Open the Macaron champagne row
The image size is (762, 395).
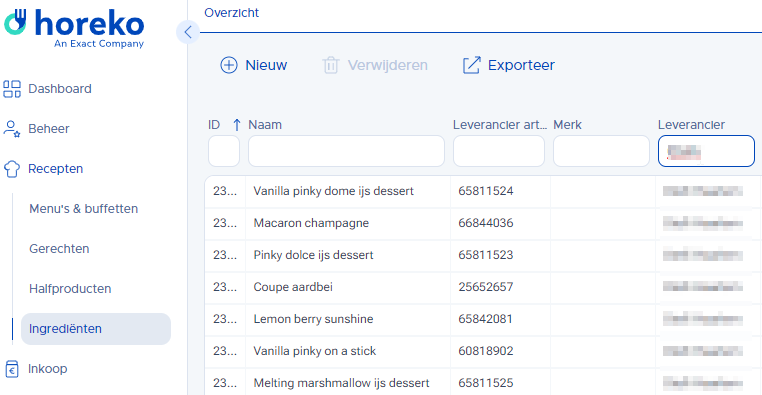[x=483, y=223]
